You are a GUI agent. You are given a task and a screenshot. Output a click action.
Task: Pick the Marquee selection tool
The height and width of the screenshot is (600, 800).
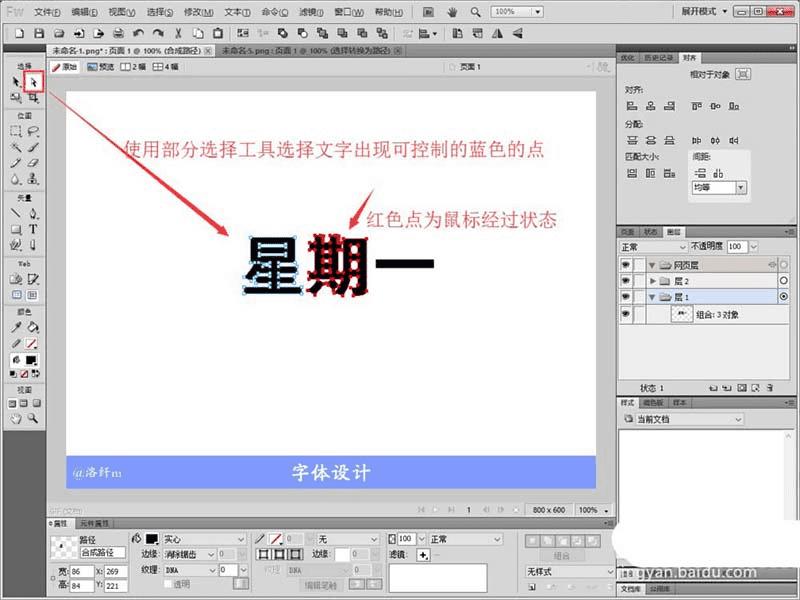pos(16,131)
